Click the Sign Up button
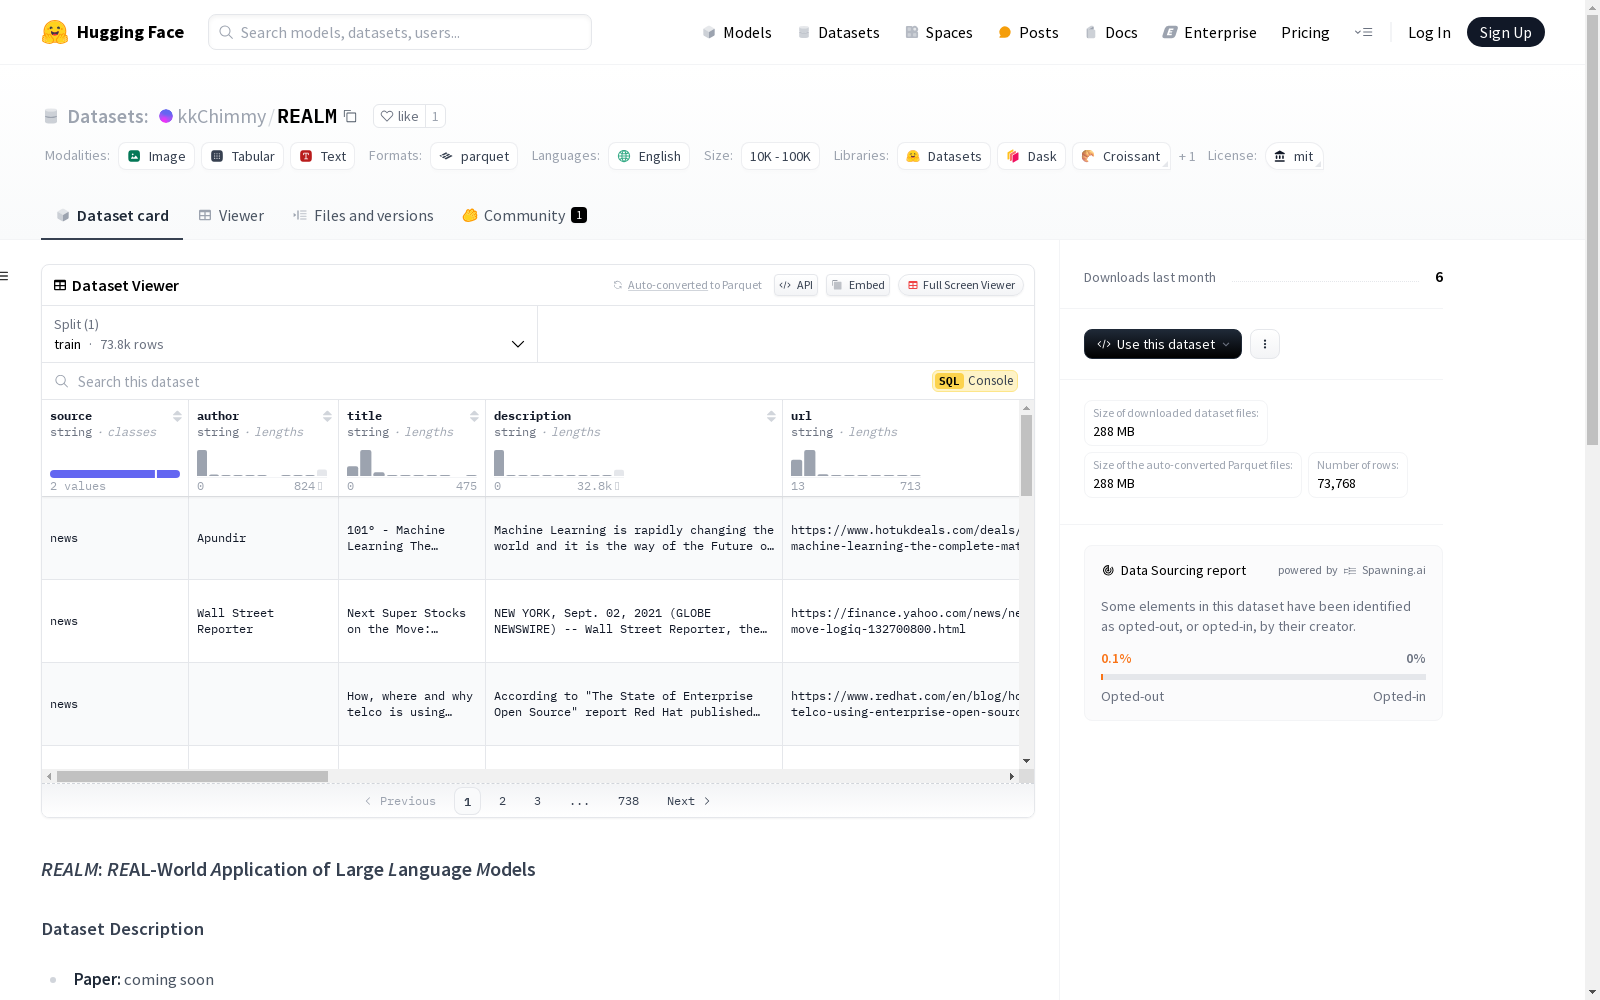 coord(1506,32)
